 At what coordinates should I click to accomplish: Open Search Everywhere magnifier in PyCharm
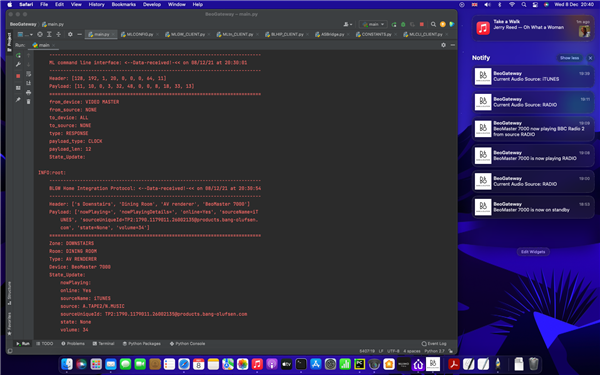pos(433,24)
